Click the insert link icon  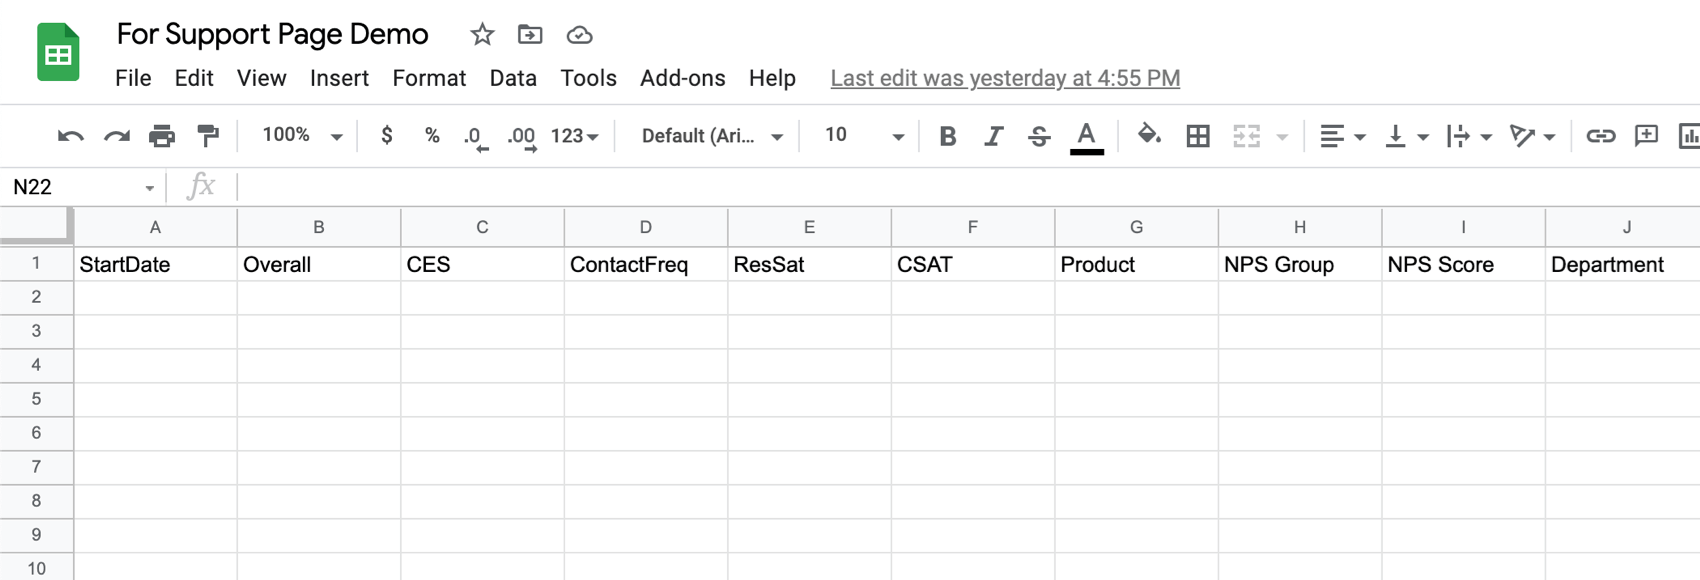(x=1600, y=136)
